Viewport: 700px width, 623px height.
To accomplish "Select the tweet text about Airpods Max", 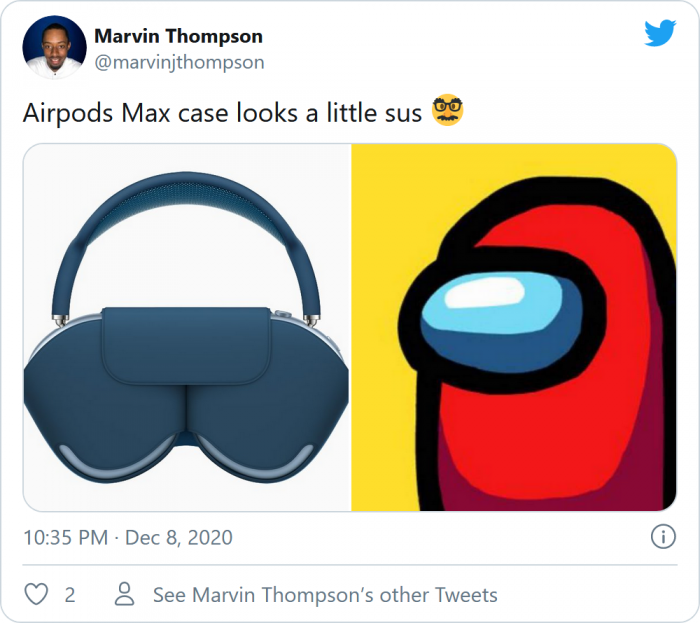I will (x=222, y=112).
